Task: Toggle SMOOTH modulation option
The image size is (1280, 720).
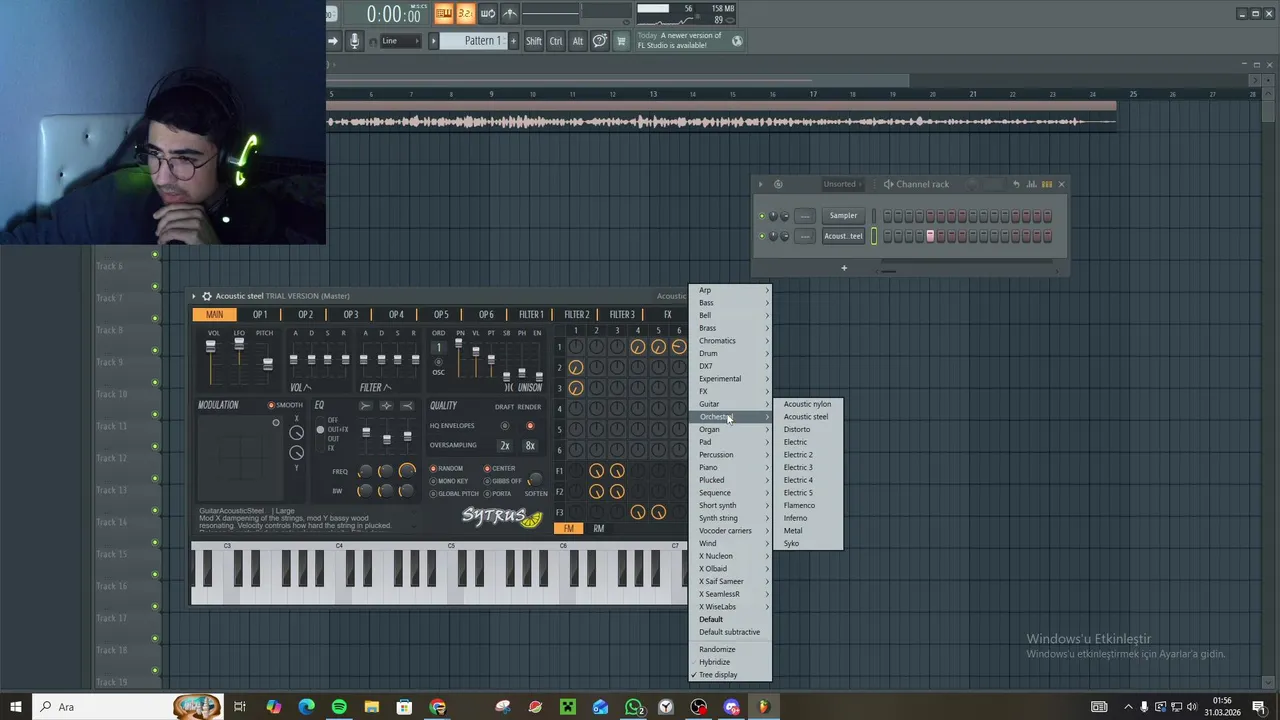Action: point(285,405)
